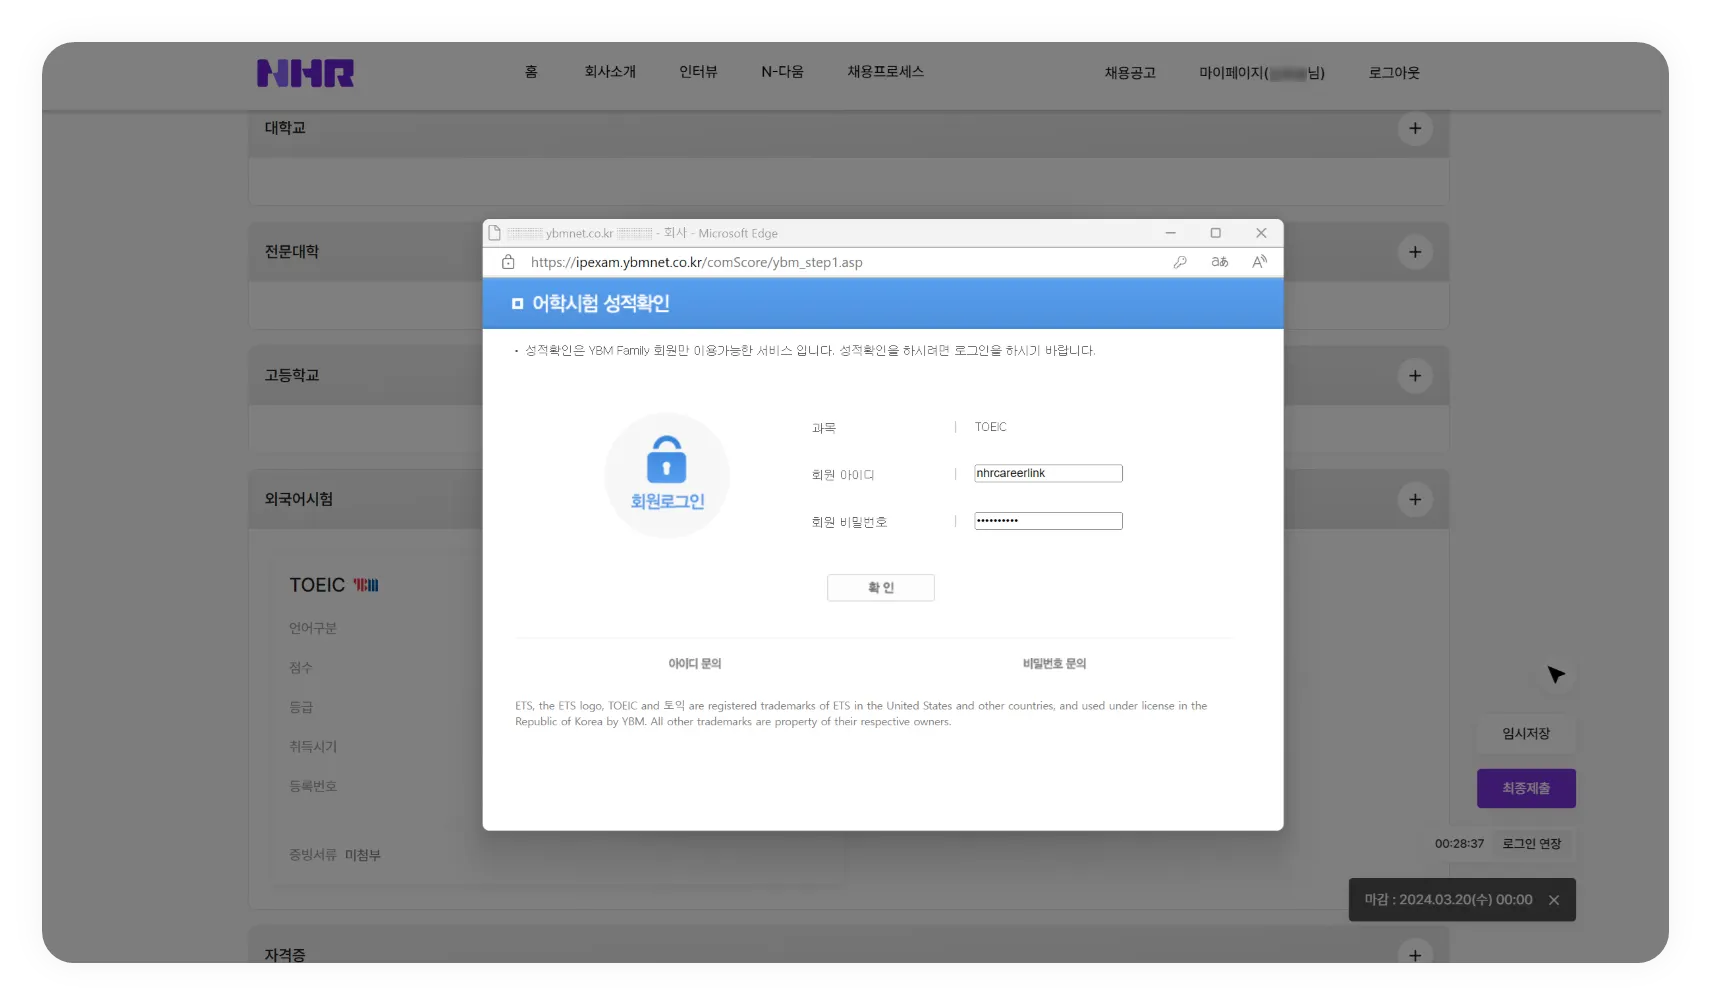Click the 회원 비밀번호 password field
Image resolution: width=1711 pixels, height=1005 pixels.
(1048, 521)
